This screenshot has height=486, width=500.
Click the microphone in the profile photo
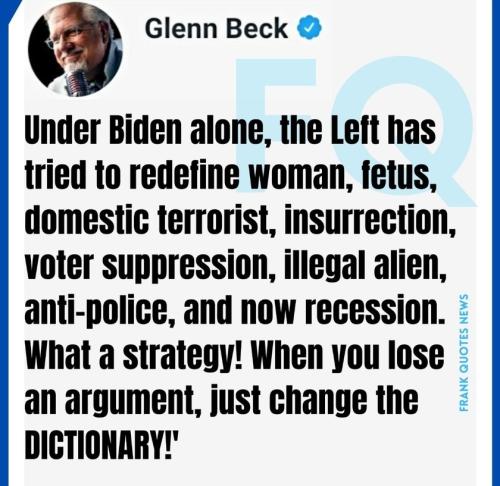click(x=77, y=83)
